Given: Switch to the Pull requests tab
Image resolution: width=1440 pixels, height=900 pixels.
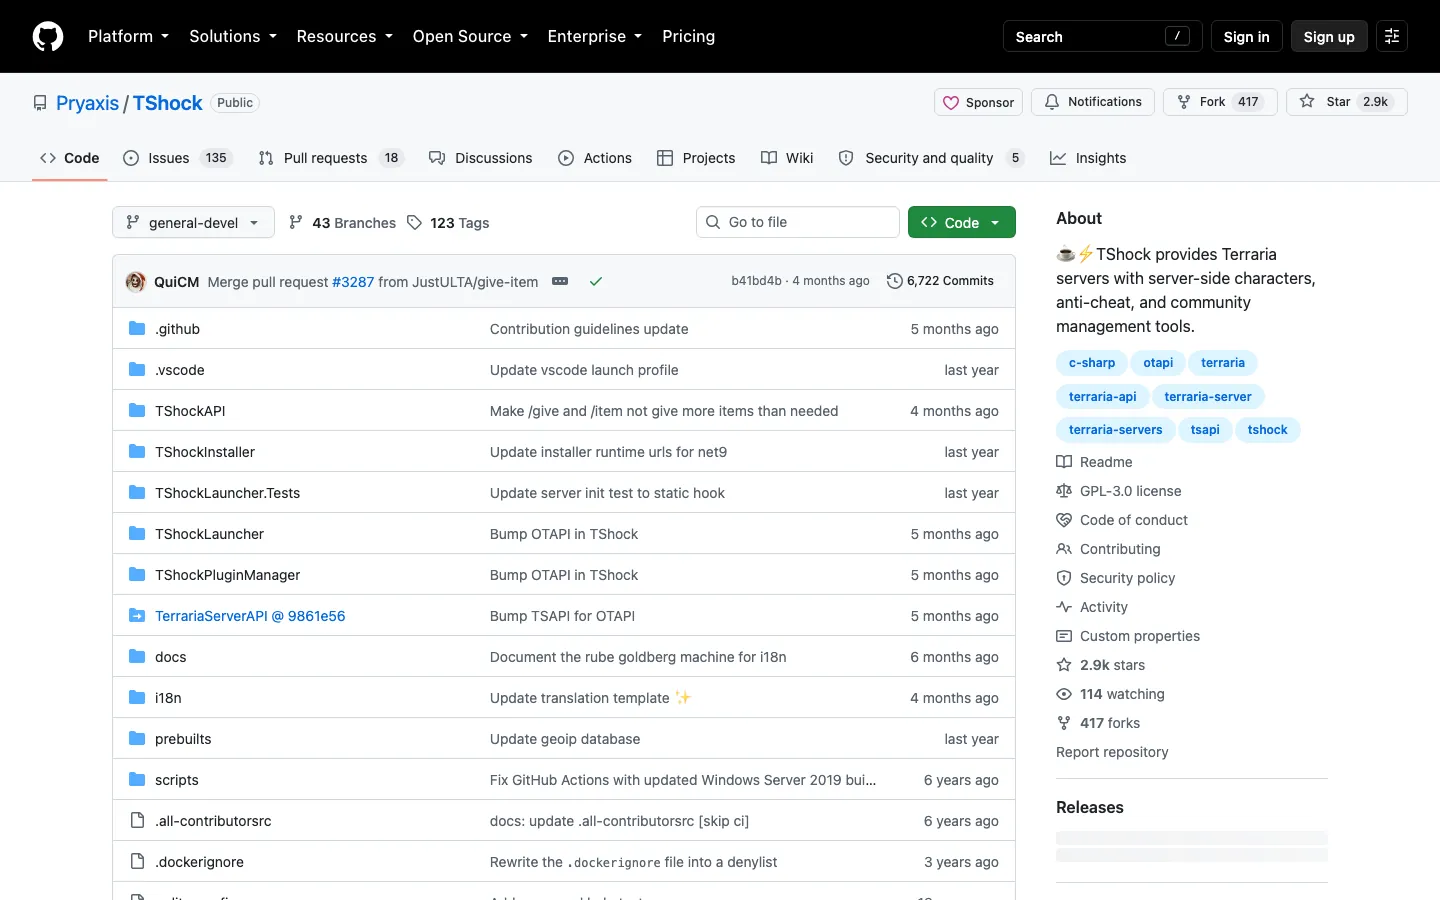Looking at the screenshot, I should pyautogui.click(x=331, y=158).
